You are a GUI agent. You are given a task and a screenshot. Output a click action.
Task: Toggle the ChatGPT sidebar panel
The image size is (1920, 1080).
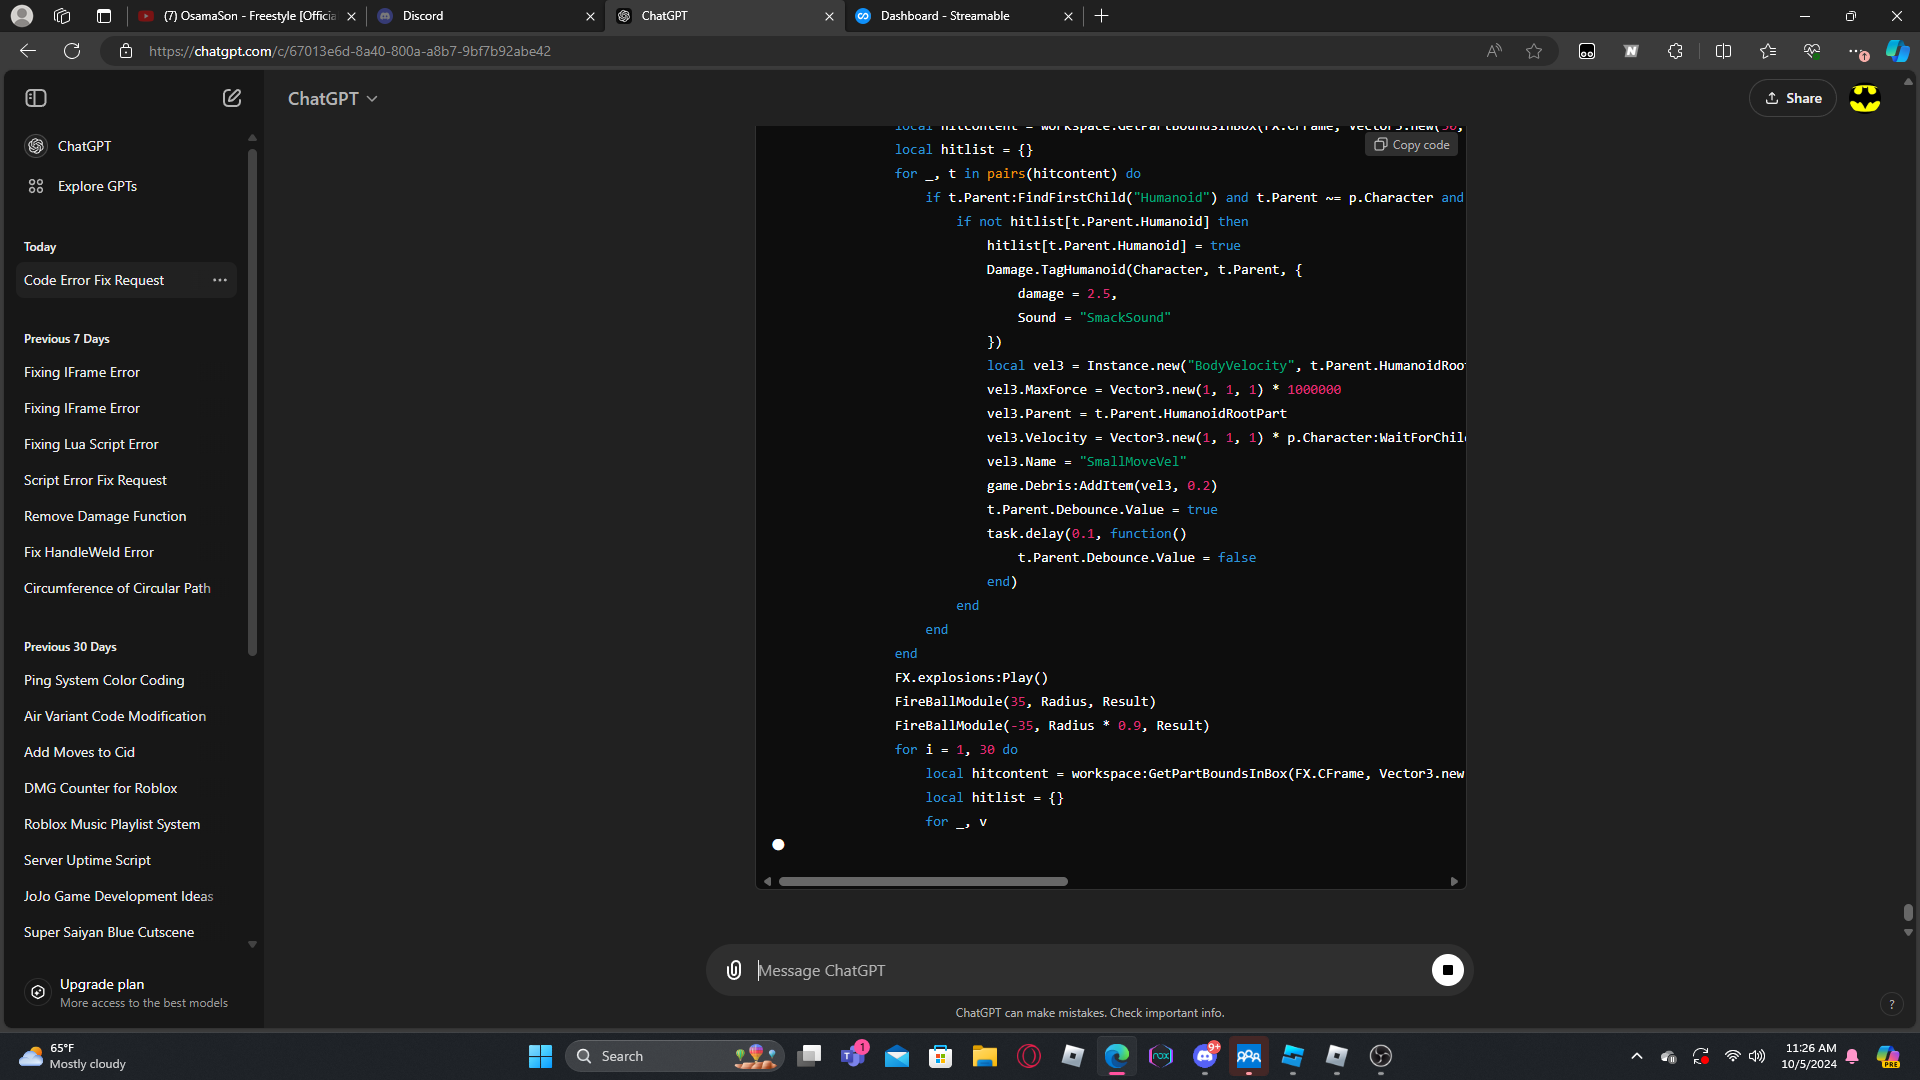pos(36,98)
